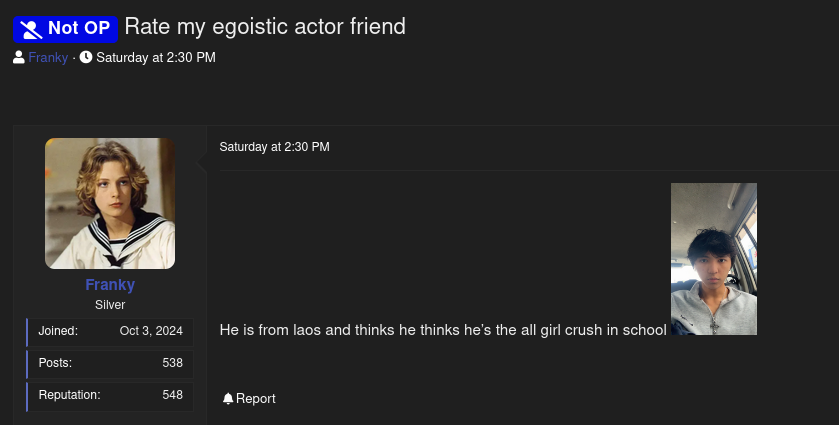
Task: Enlarge the attached photo in the post
Action: 713,258
